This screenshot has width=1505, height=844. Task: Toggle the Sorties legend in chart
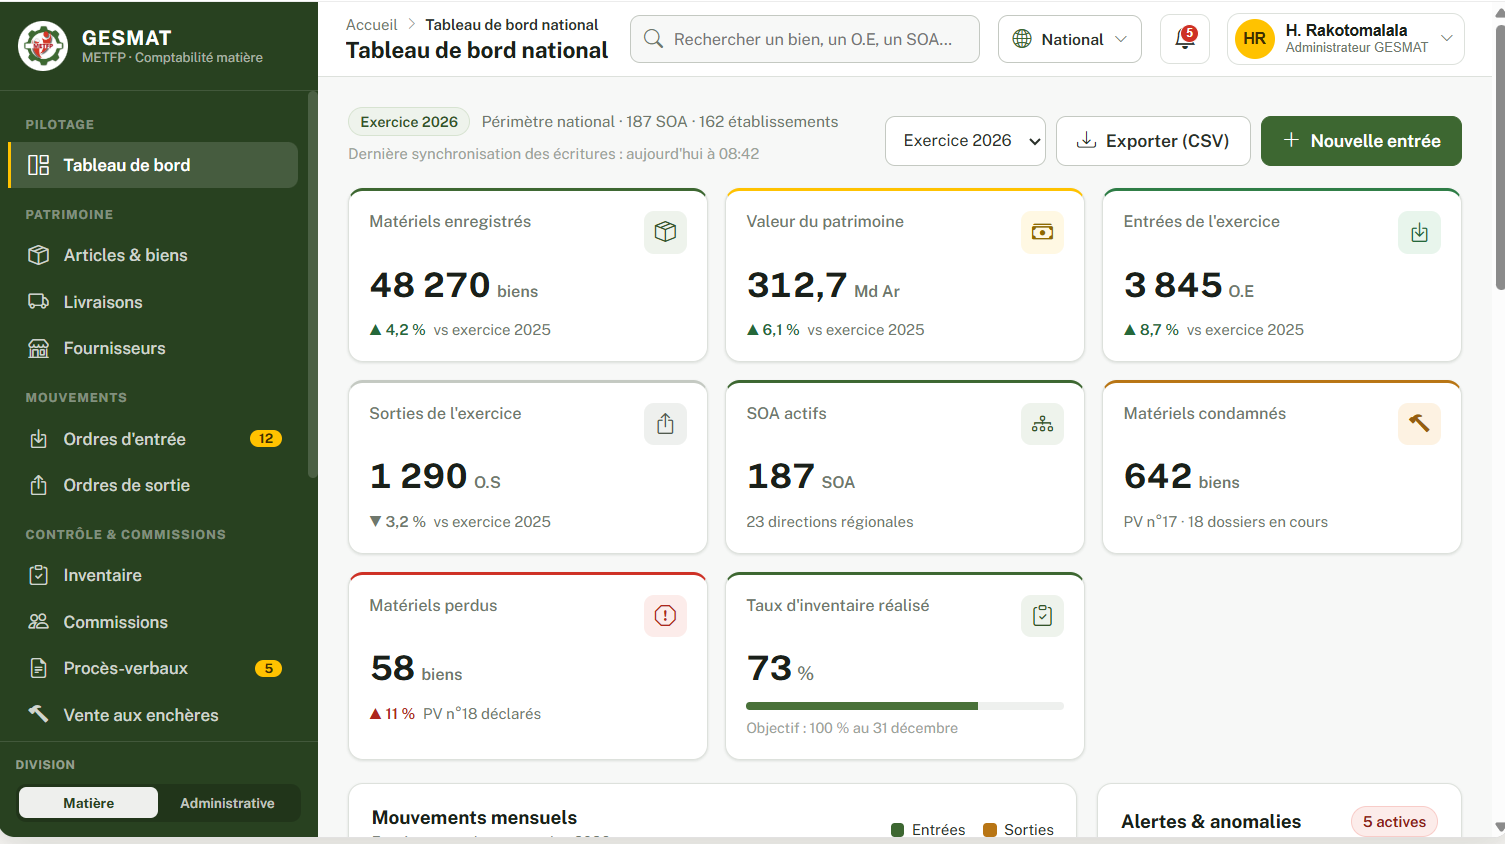click(x=1018, y=830)
